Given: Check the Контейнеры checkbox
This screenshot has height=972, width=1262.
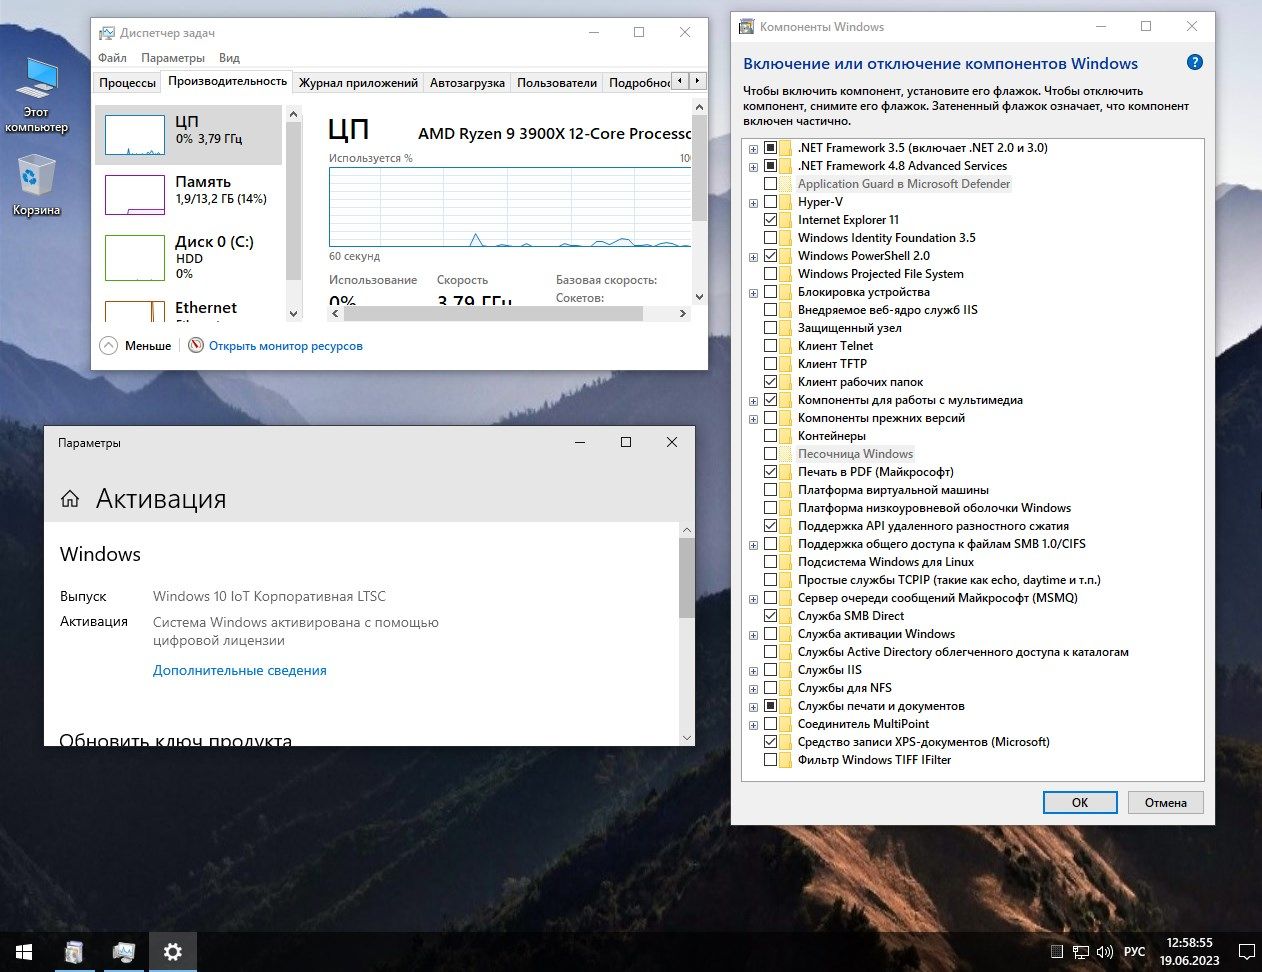Looking at the screenshot, I should [x=770, y=436].
